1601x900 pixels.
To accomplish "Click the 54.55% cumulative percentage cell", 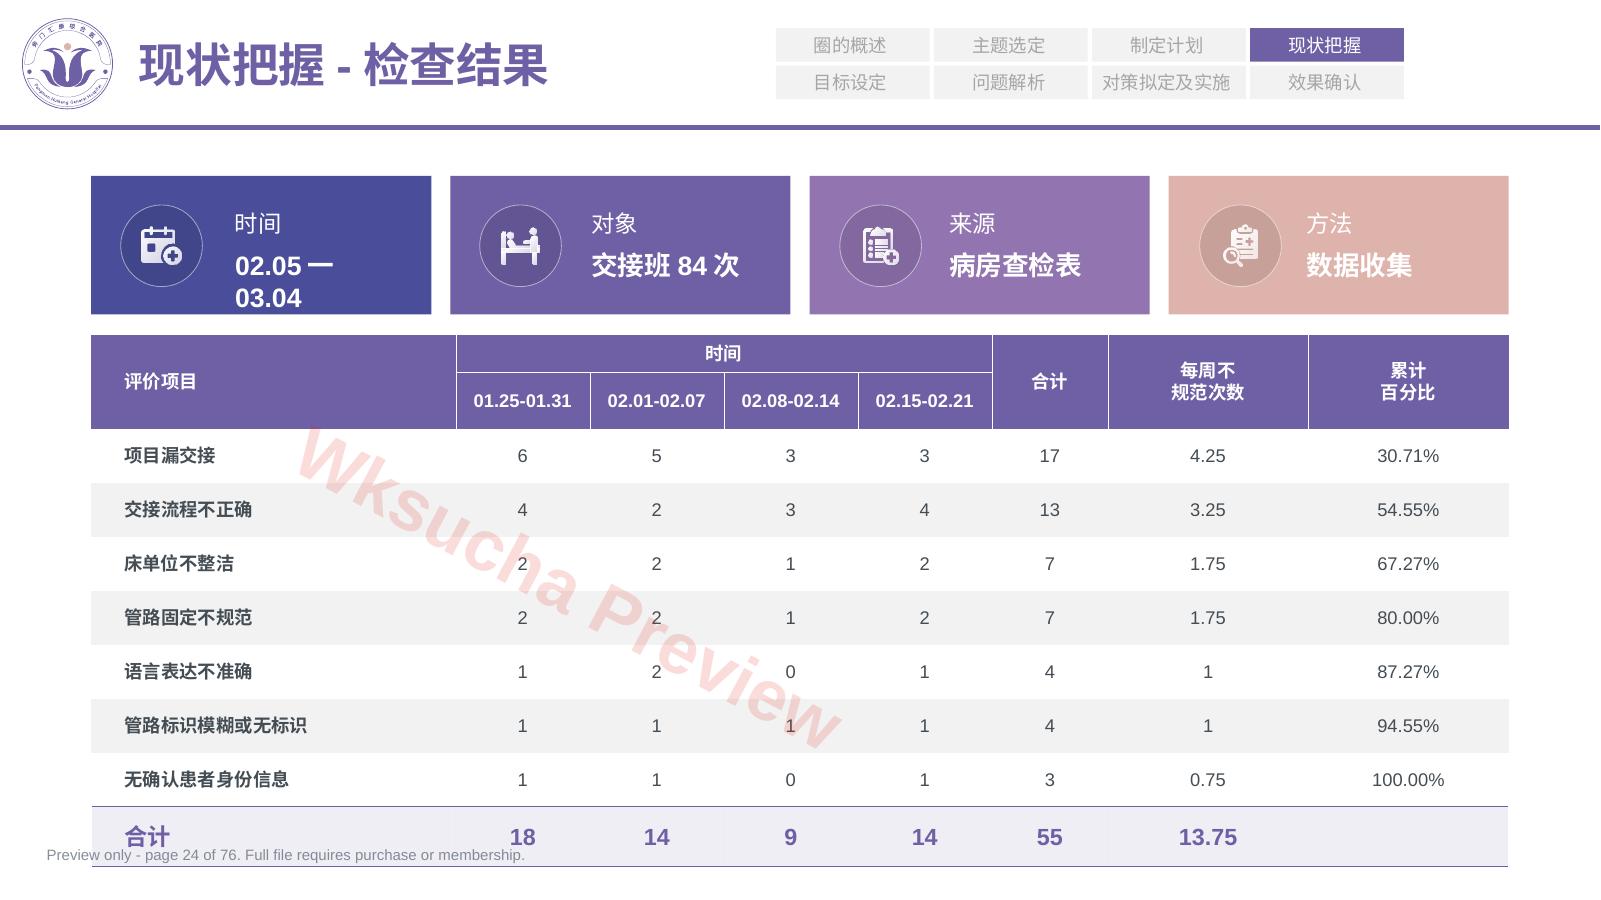I will pos(1407,510).
